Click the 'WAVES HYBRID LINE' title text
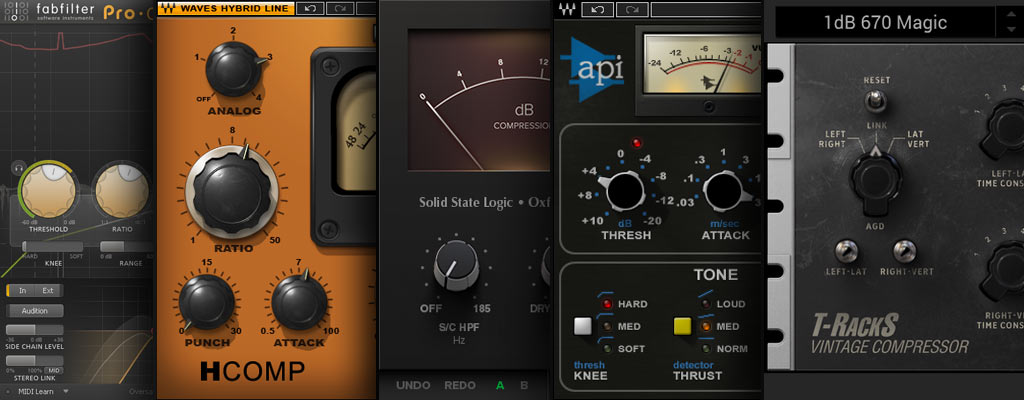 234,8
